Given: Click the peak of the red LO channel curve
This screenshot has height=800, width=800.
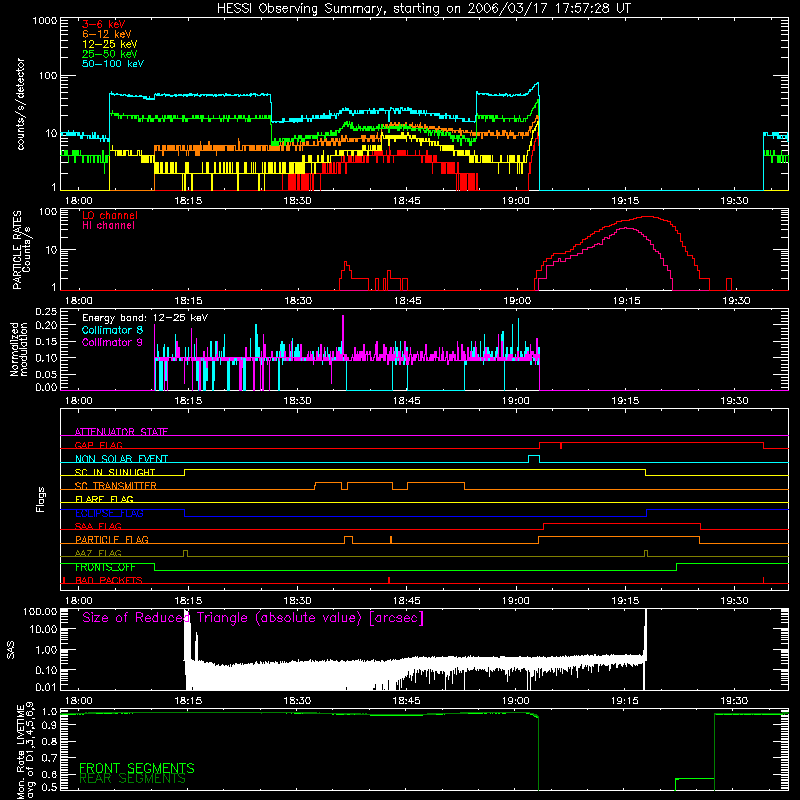Looking at the screenshot, I should (647, 216).
